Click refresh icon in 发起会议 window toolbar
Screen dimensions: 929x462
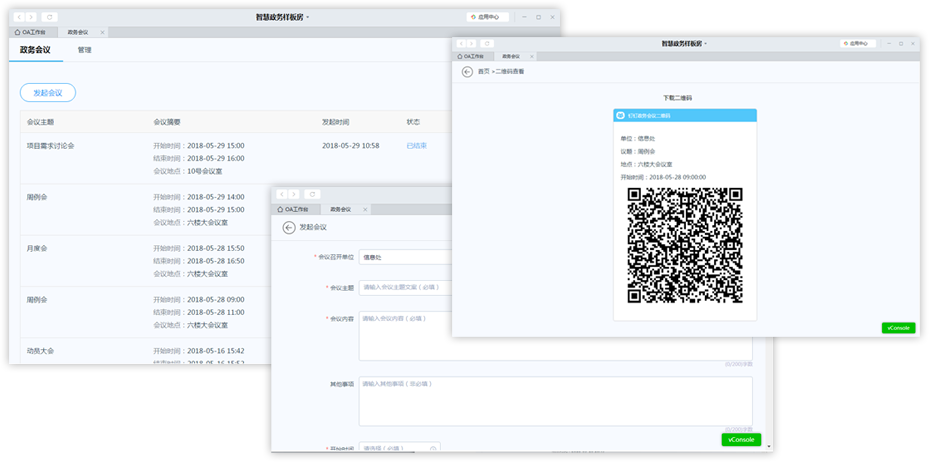point(312,194)
